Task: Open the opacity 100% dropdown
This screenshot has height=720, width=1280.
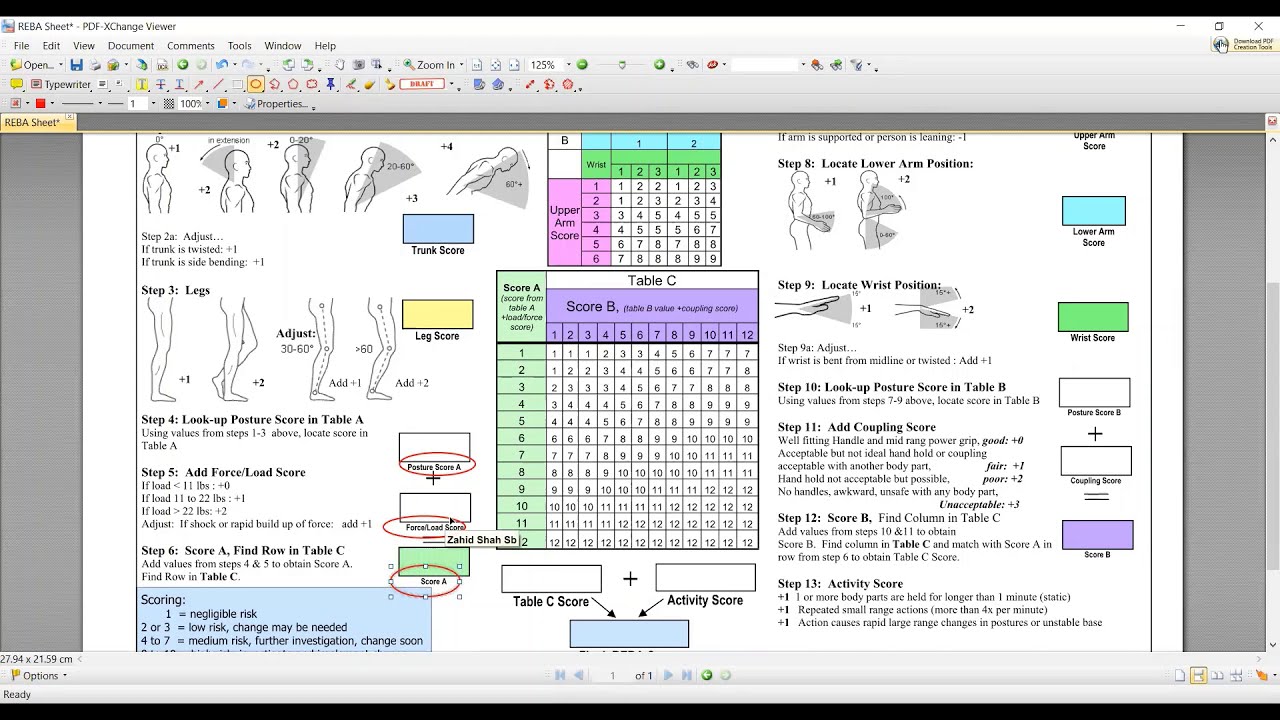Action: click(207, 104)
